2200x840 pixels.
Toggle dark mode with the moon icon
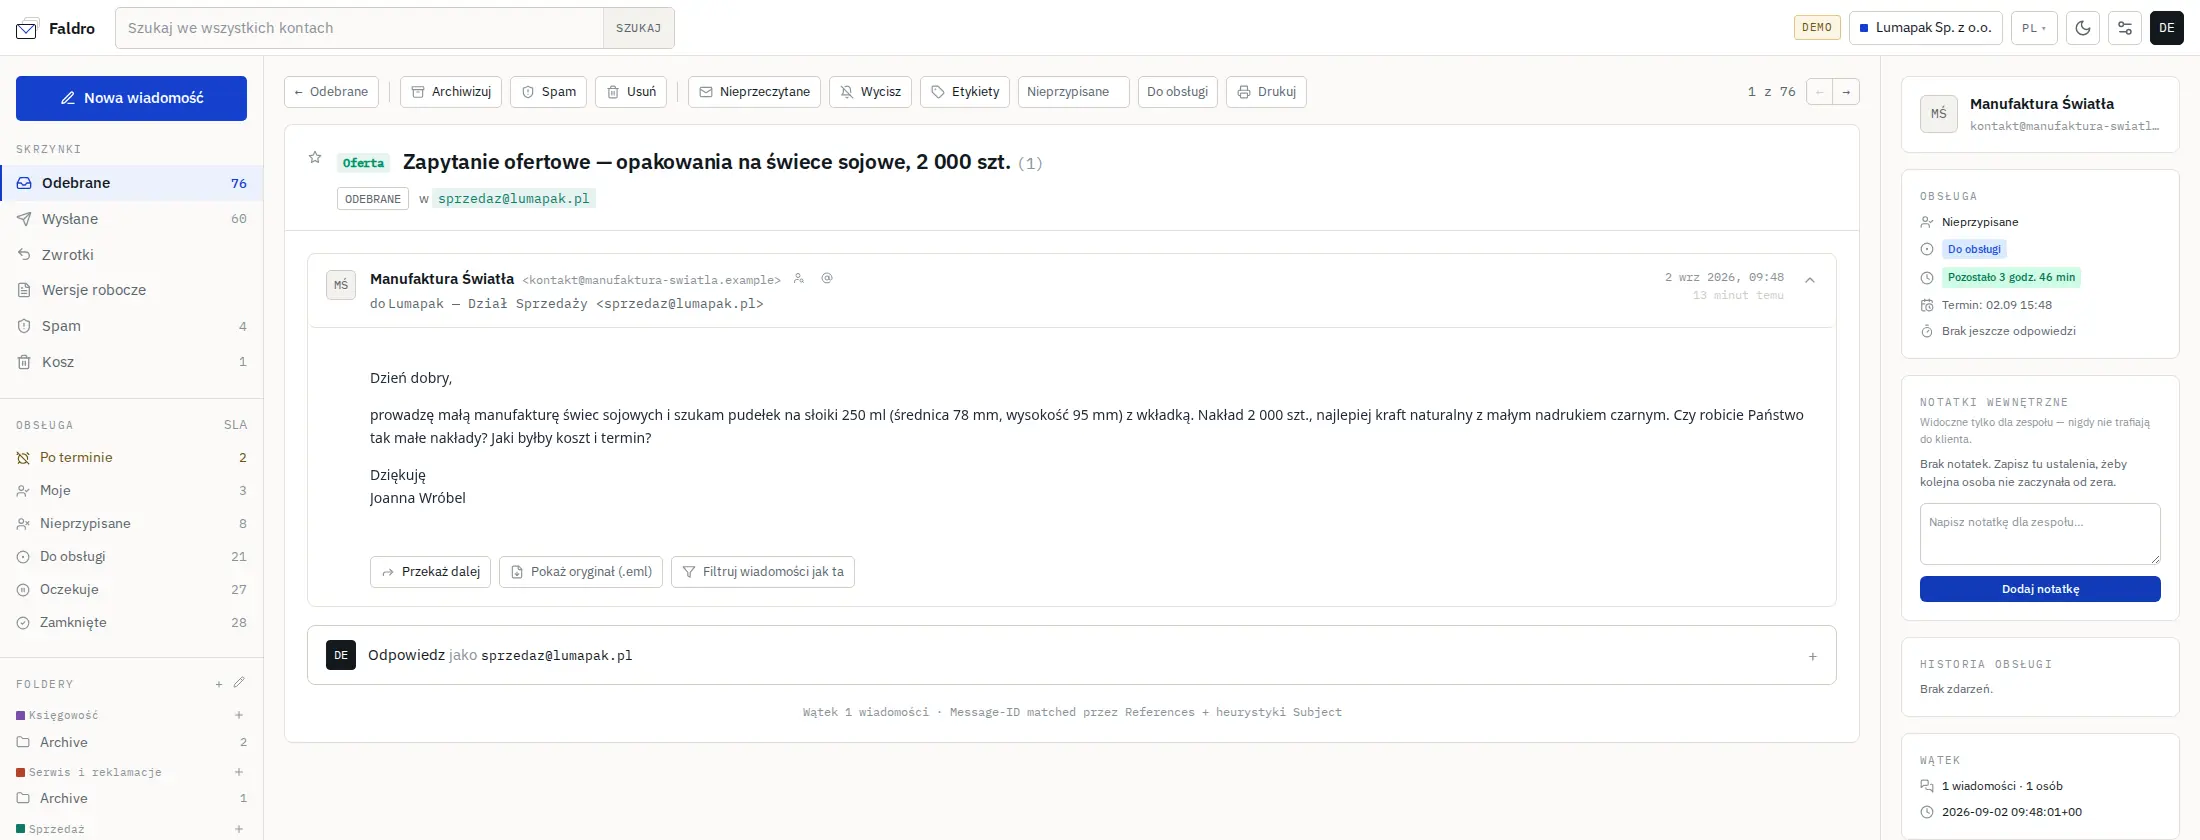pos(2083,28)
